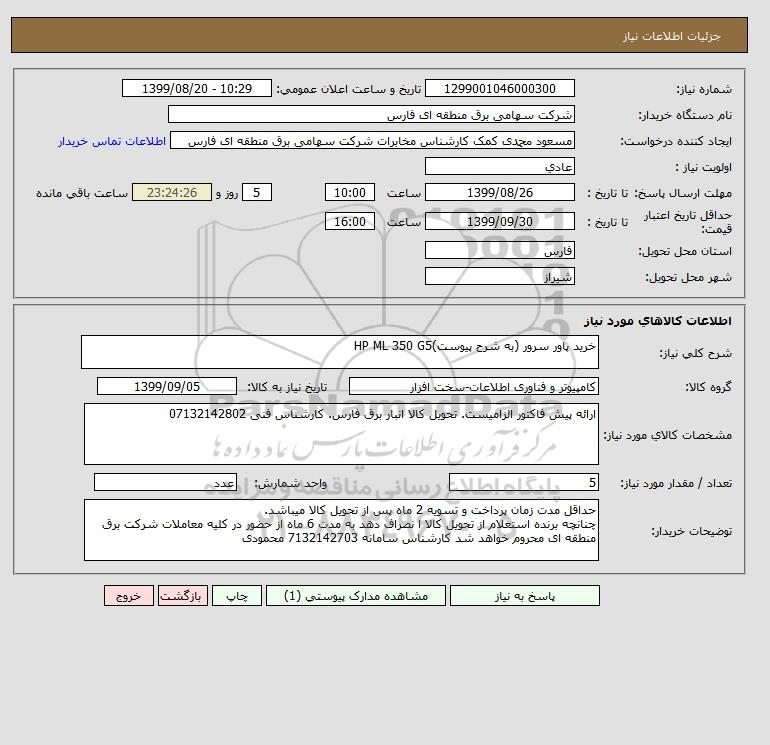The width and height of the screenshot is (770, 745).
Task: Click the 'خروج' exit button
Action: pyautogui.click(x=129, y=596)
